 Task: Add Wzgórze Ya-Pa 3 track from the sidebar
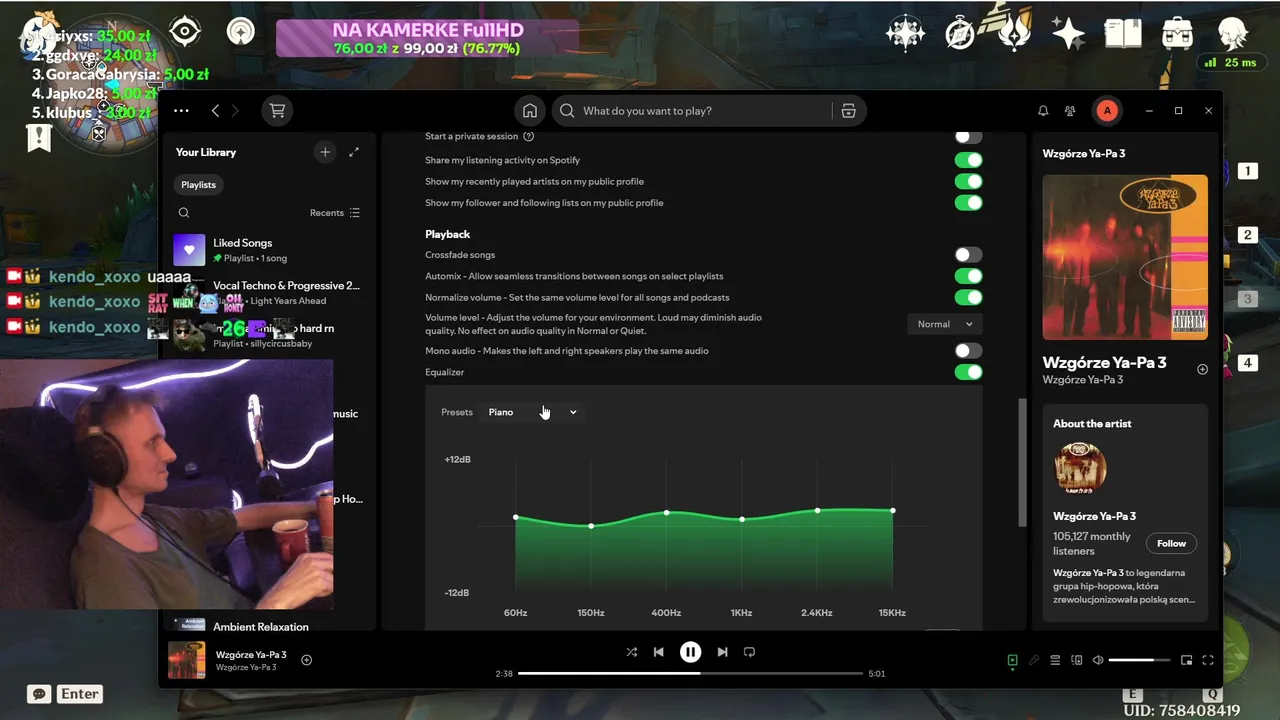click(1202, 369)
